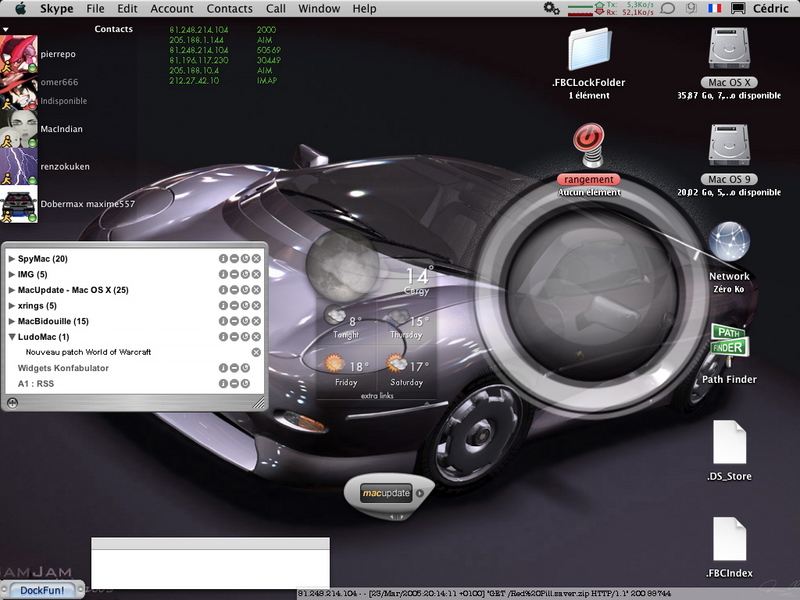Open the Skype application menu

click(x=56, y=9)
